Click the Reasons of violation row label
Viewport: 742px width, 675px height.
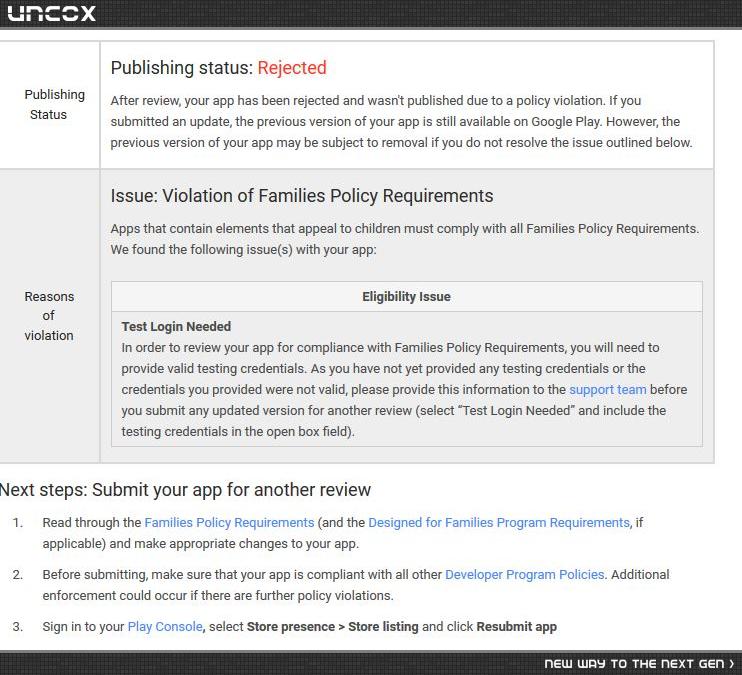[x=49, y=316]
